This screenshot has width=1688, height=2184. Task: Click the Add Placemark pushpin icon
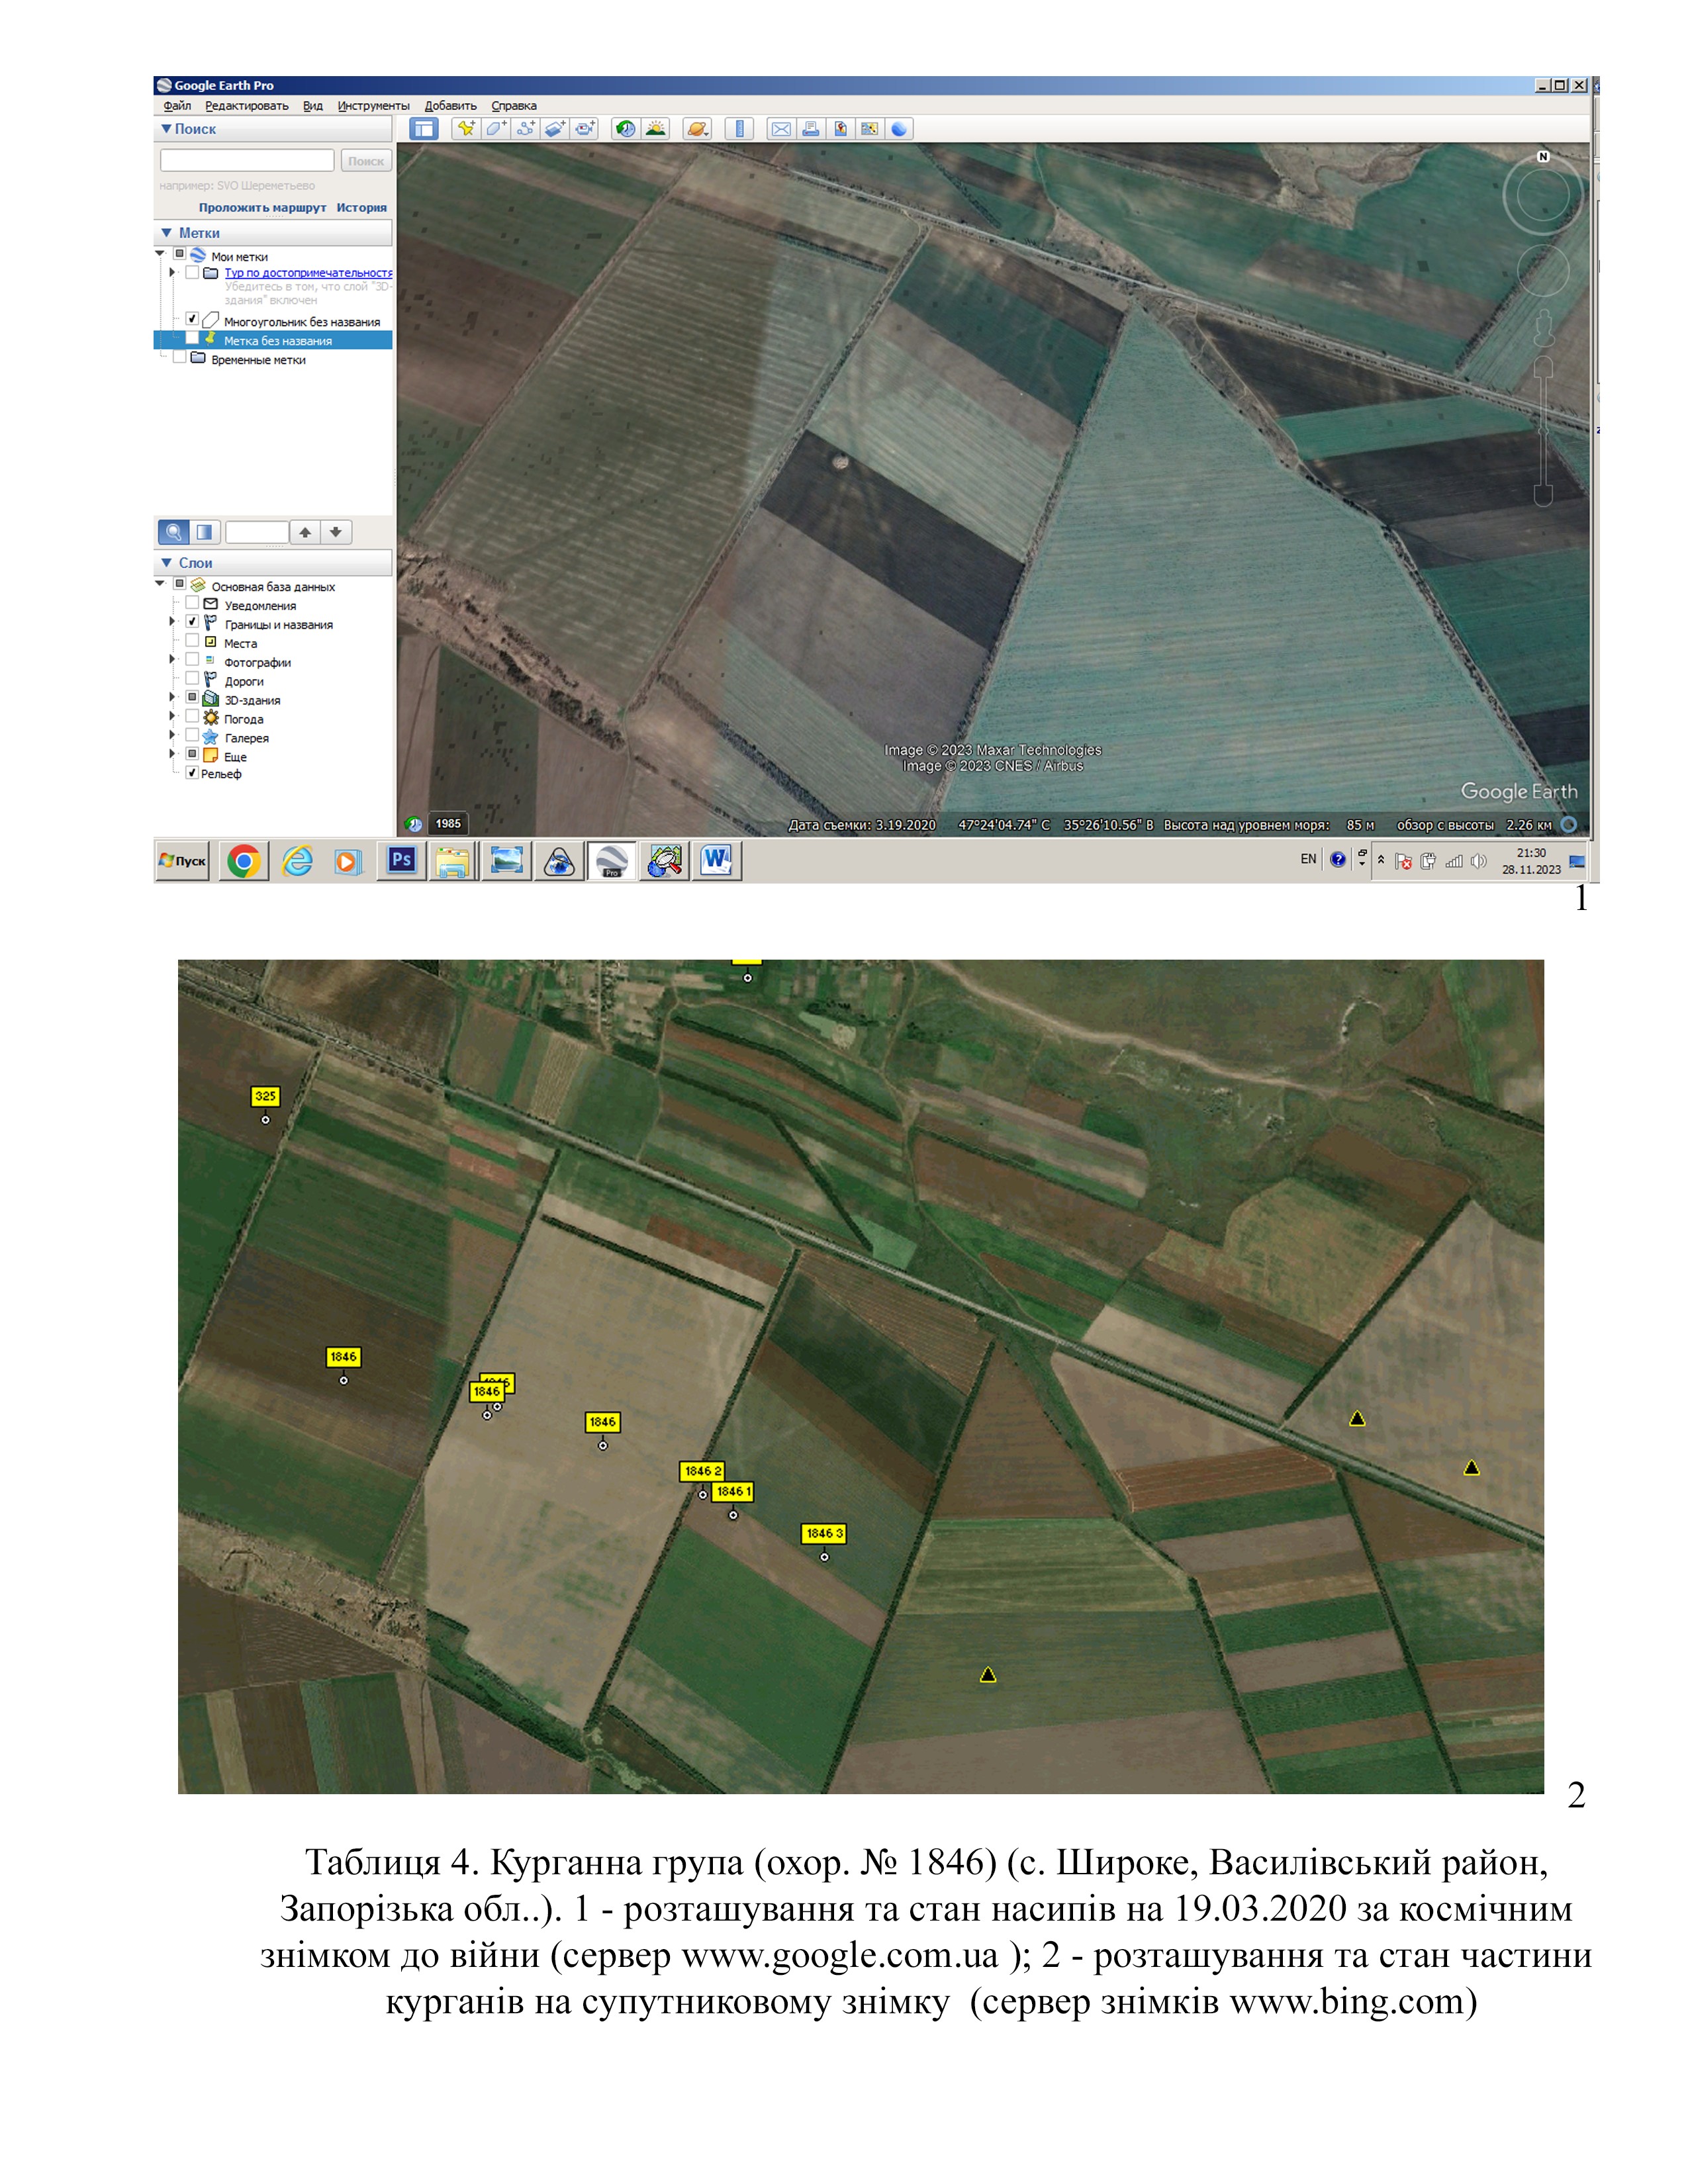point(466,129)
